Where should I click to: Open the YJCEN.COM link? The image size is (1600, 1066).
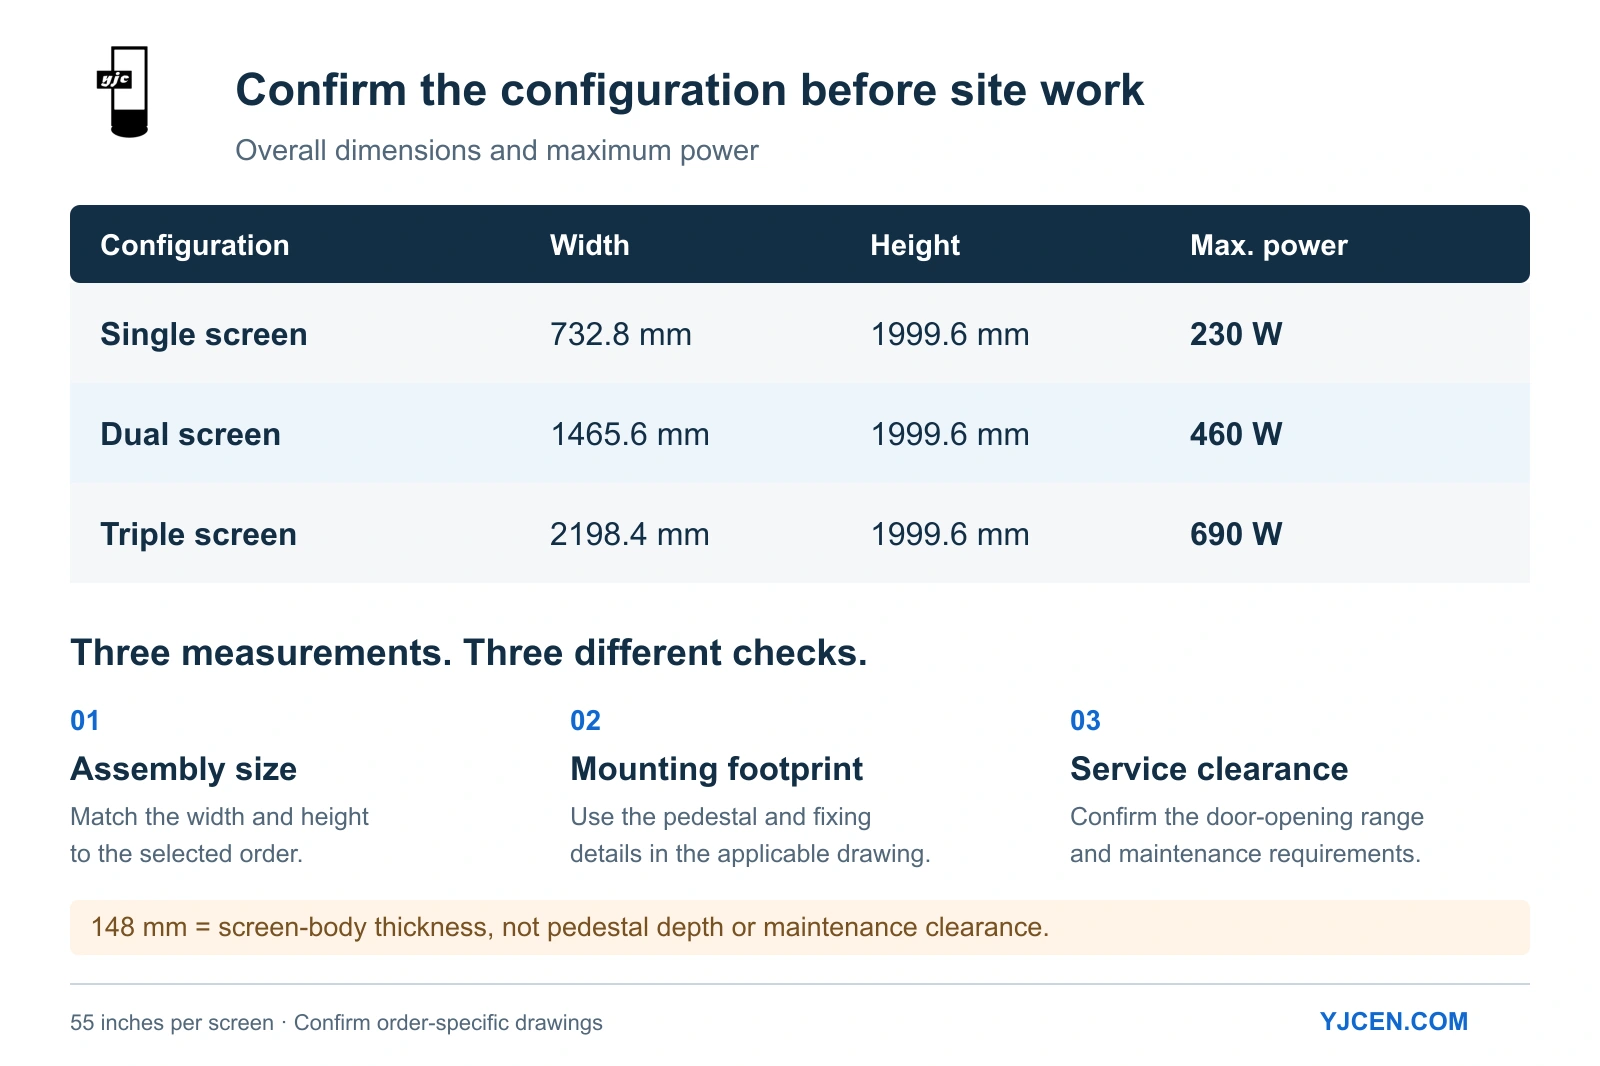(x=1393, y=1021)
